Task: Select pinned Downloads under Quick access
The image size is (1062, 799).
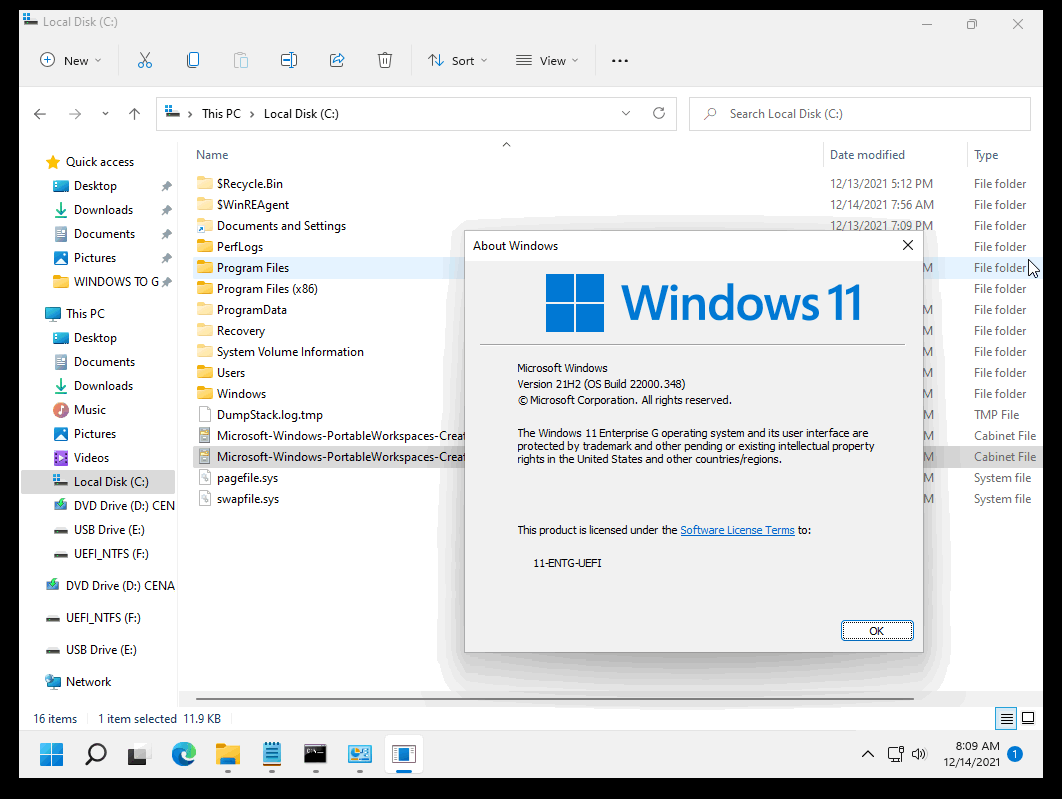Action: [x=103, y=210]
